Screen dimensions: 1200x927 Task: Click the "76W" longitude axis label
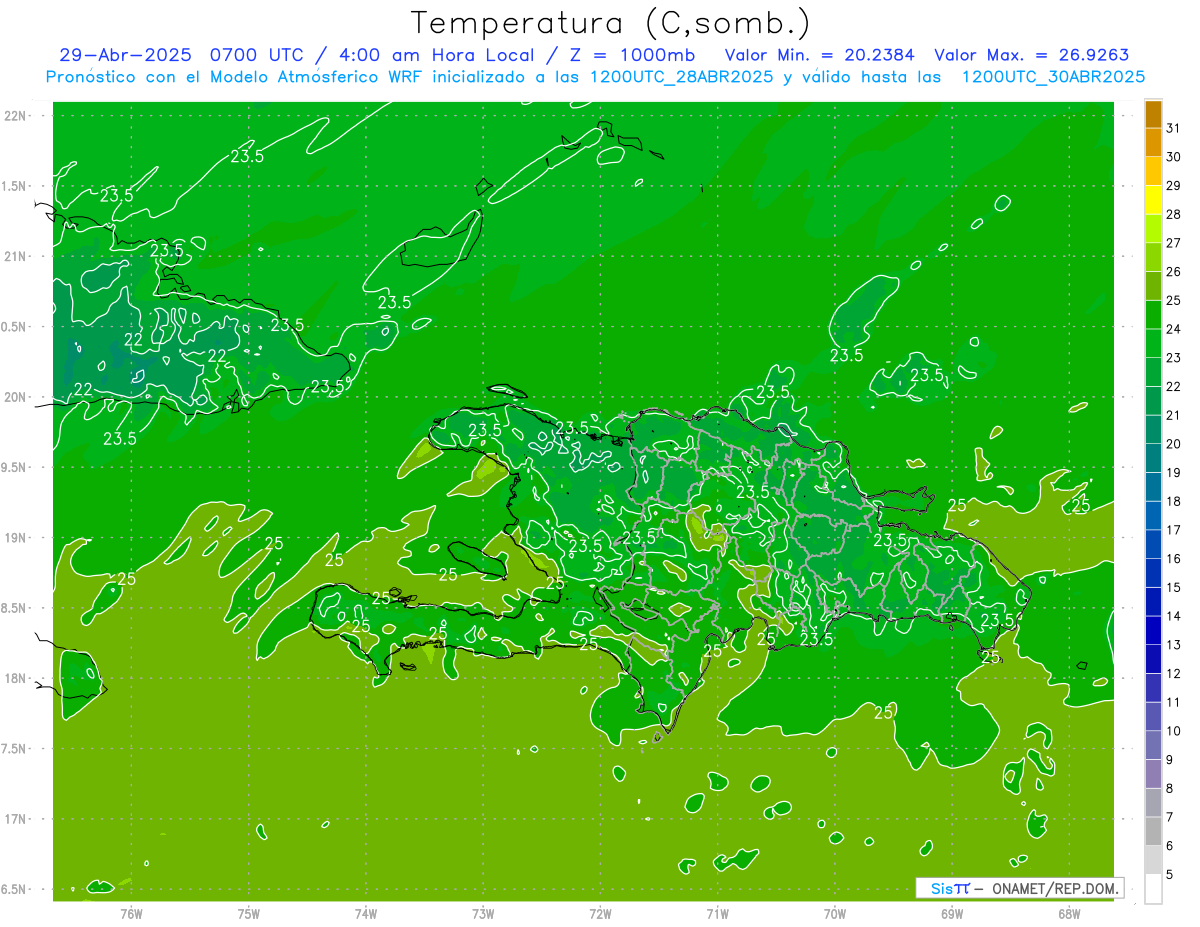131,913
